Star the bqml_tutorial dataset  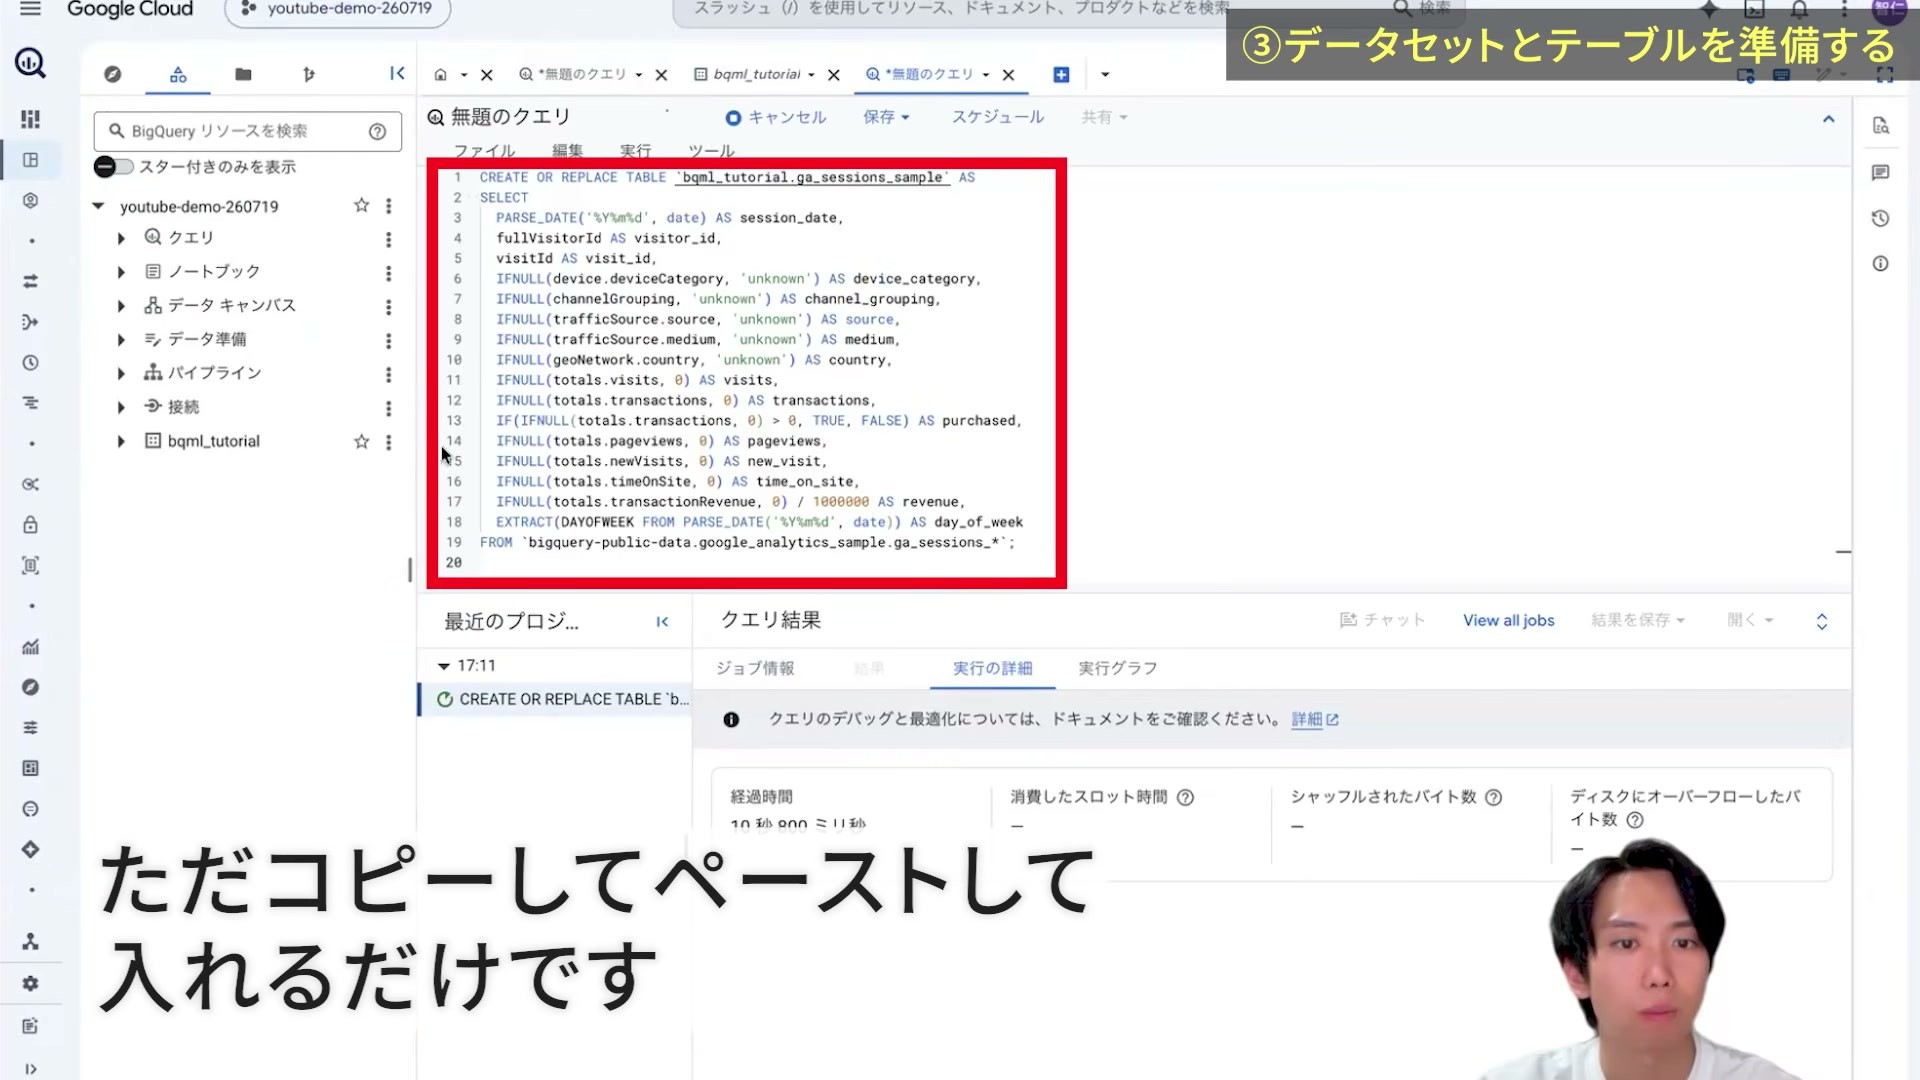click(x=361, y=441)
